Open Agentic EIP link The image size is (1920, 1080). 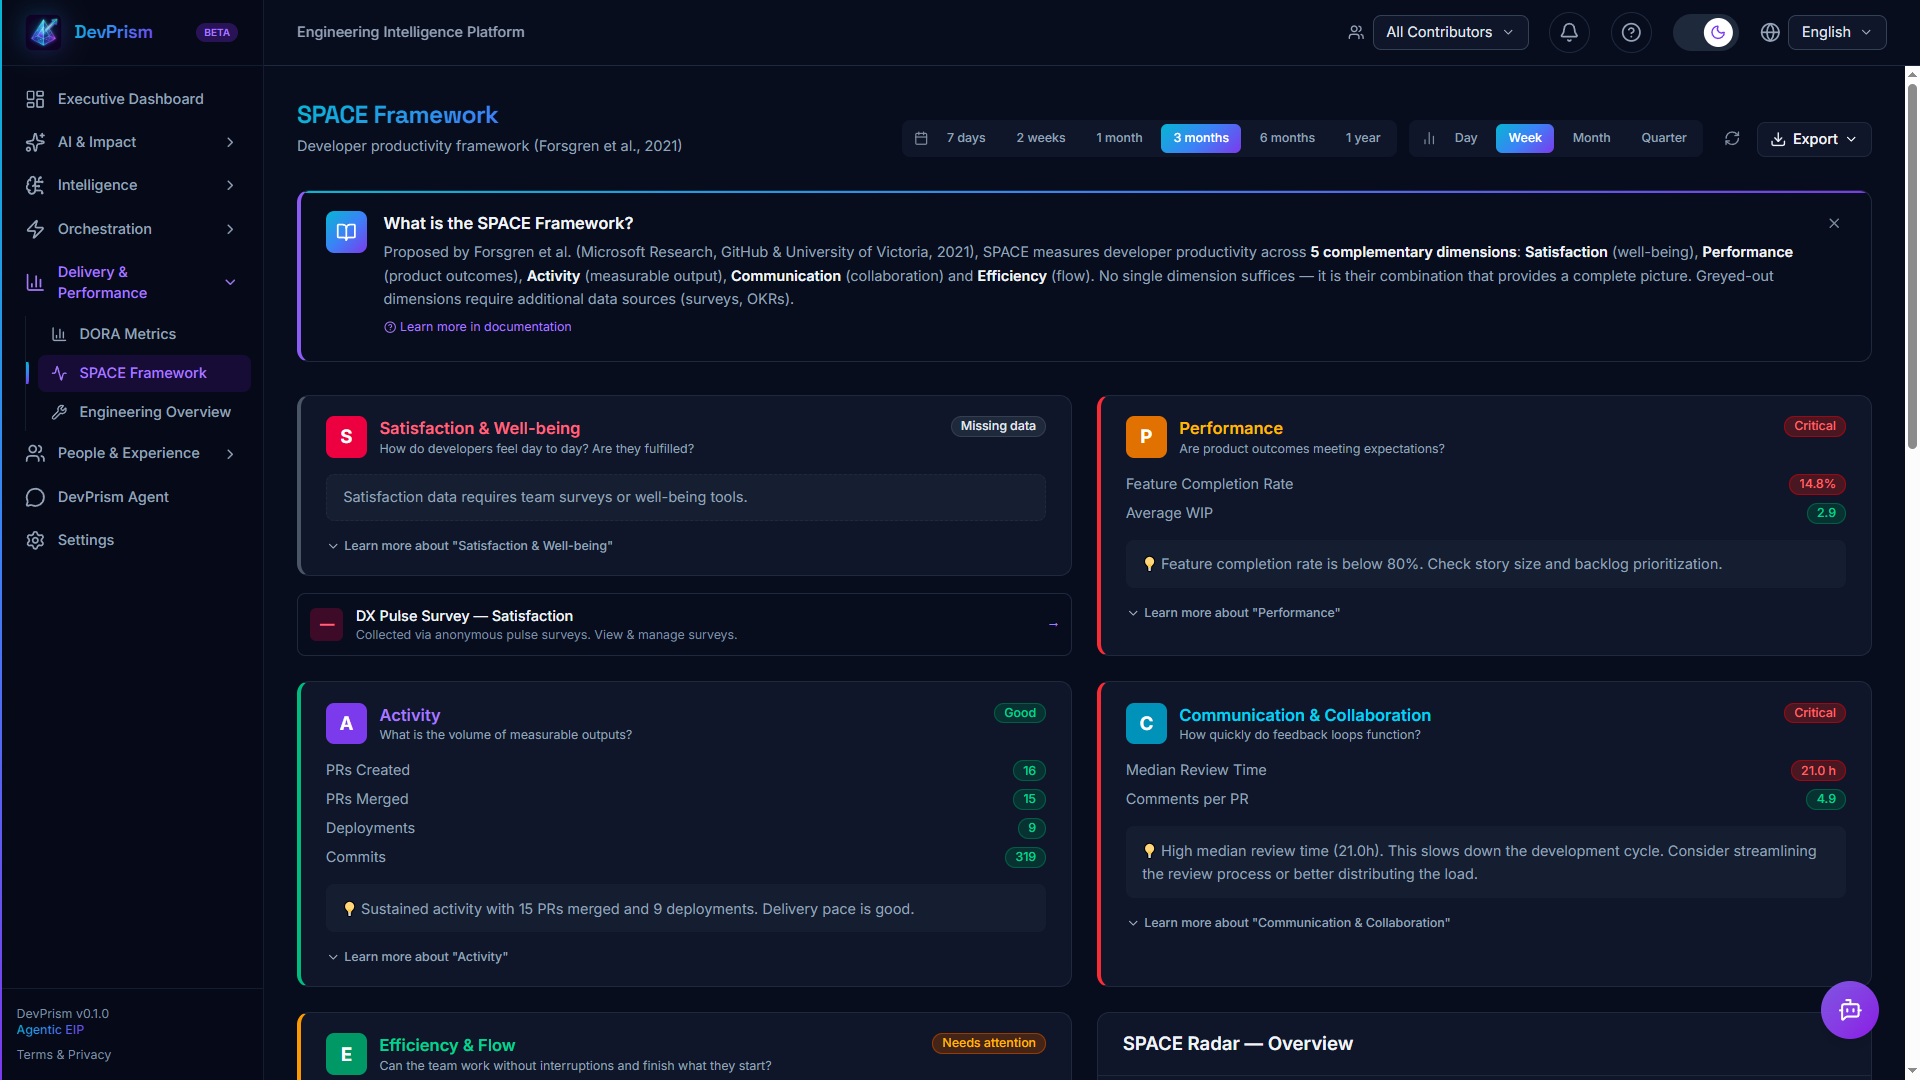50,1030
